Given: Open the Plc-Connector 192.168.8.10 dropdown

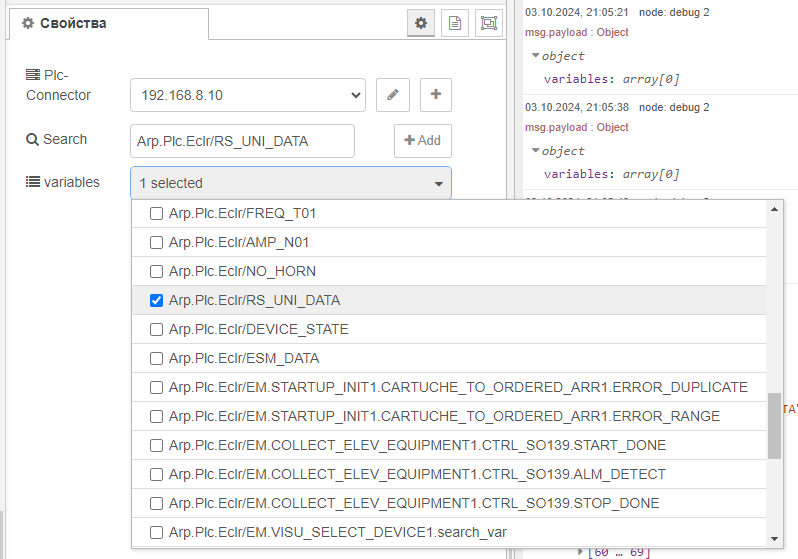Looking at the screenshot, I should (247, 95).
